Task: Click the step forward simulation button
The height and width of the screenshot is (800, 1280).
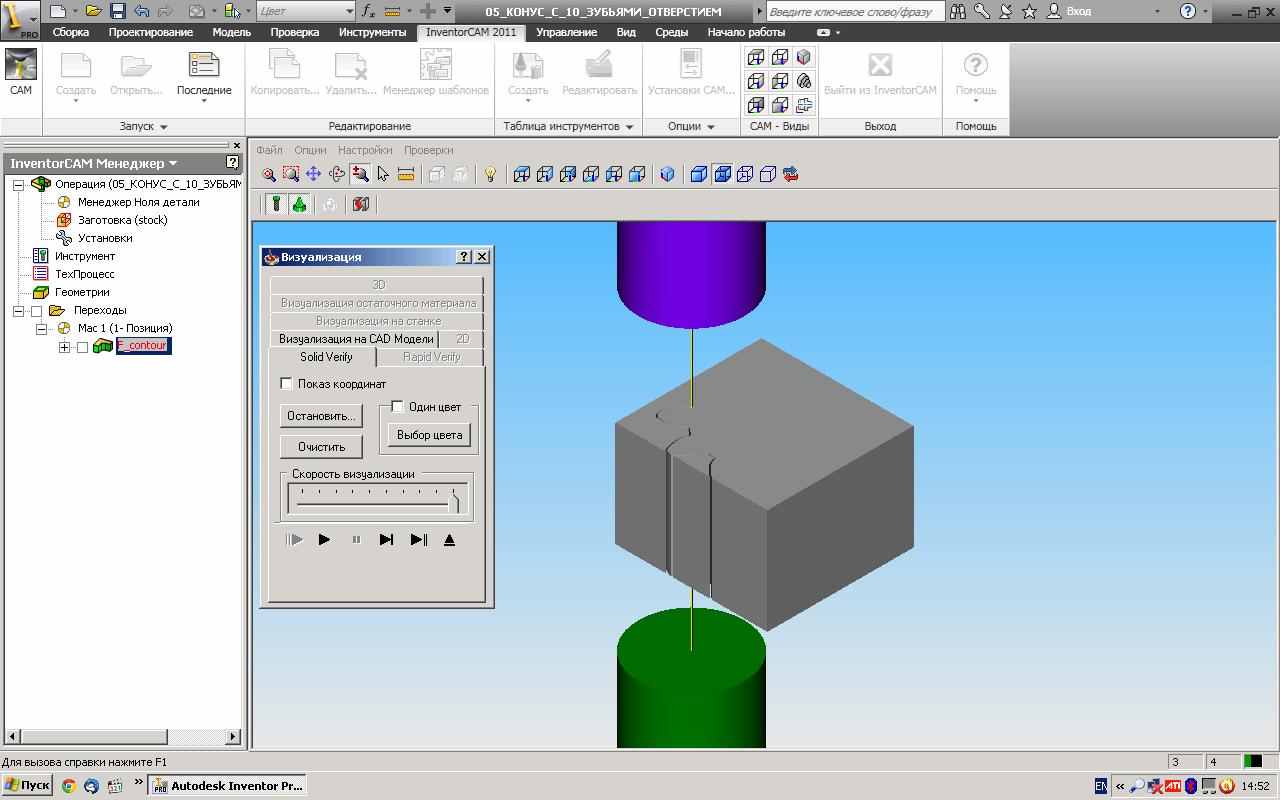Action: [386, 540]
